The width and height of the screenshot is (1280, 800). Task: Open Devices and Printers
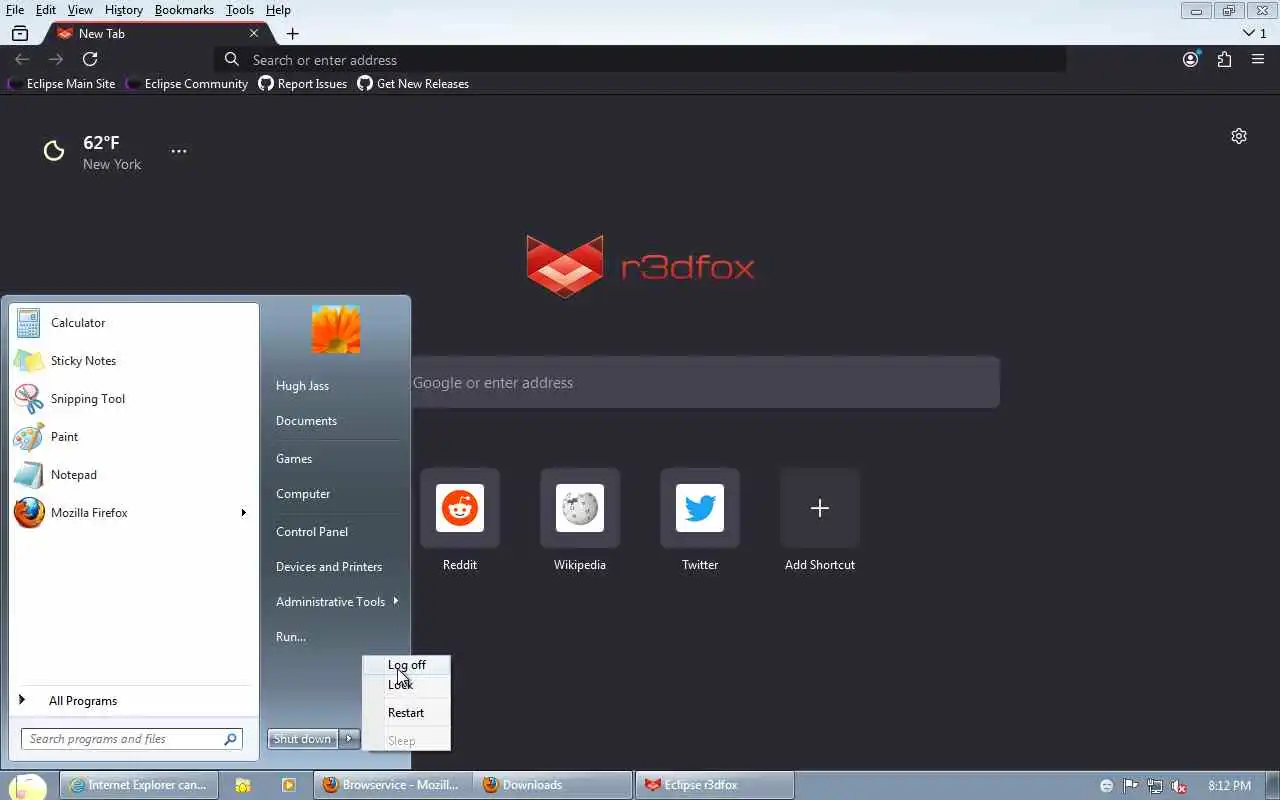click(x=329, y=567)
